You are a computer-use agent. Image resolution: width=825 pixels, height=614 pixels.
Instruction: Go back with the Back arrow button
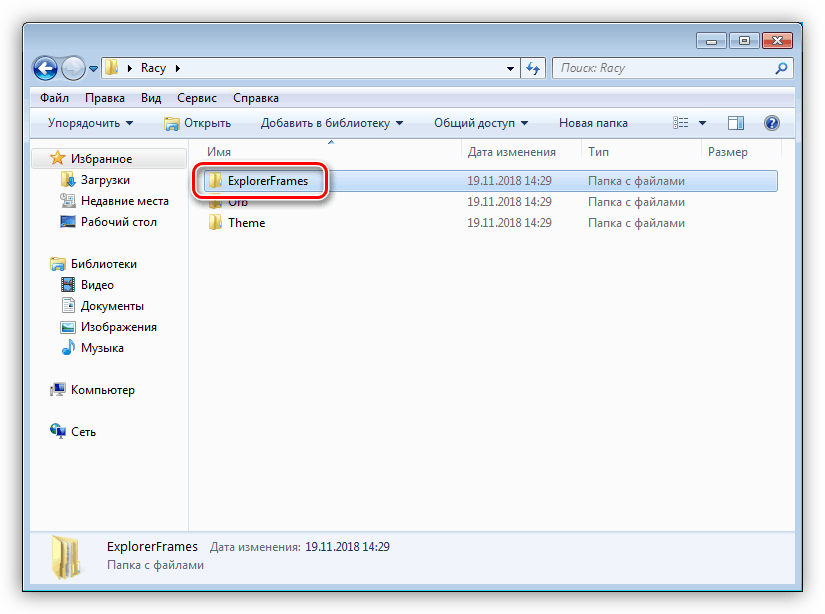tap(45, 68)
